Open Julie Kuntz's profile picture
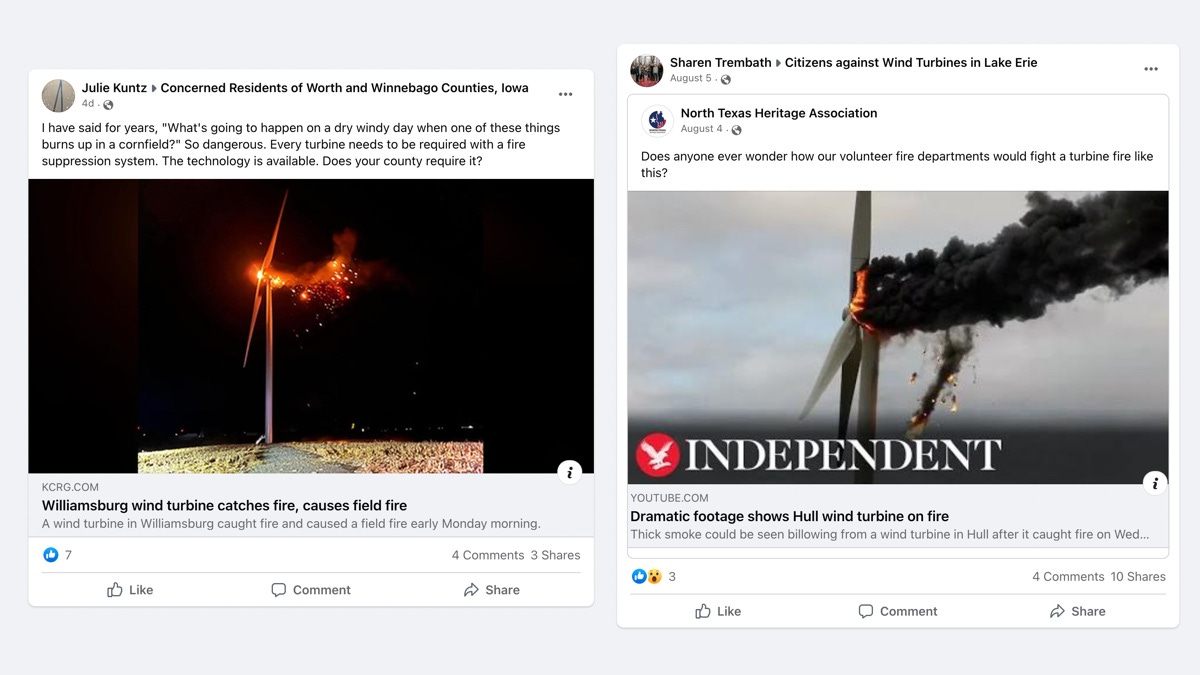1200x675 pixels. point(58,95)
